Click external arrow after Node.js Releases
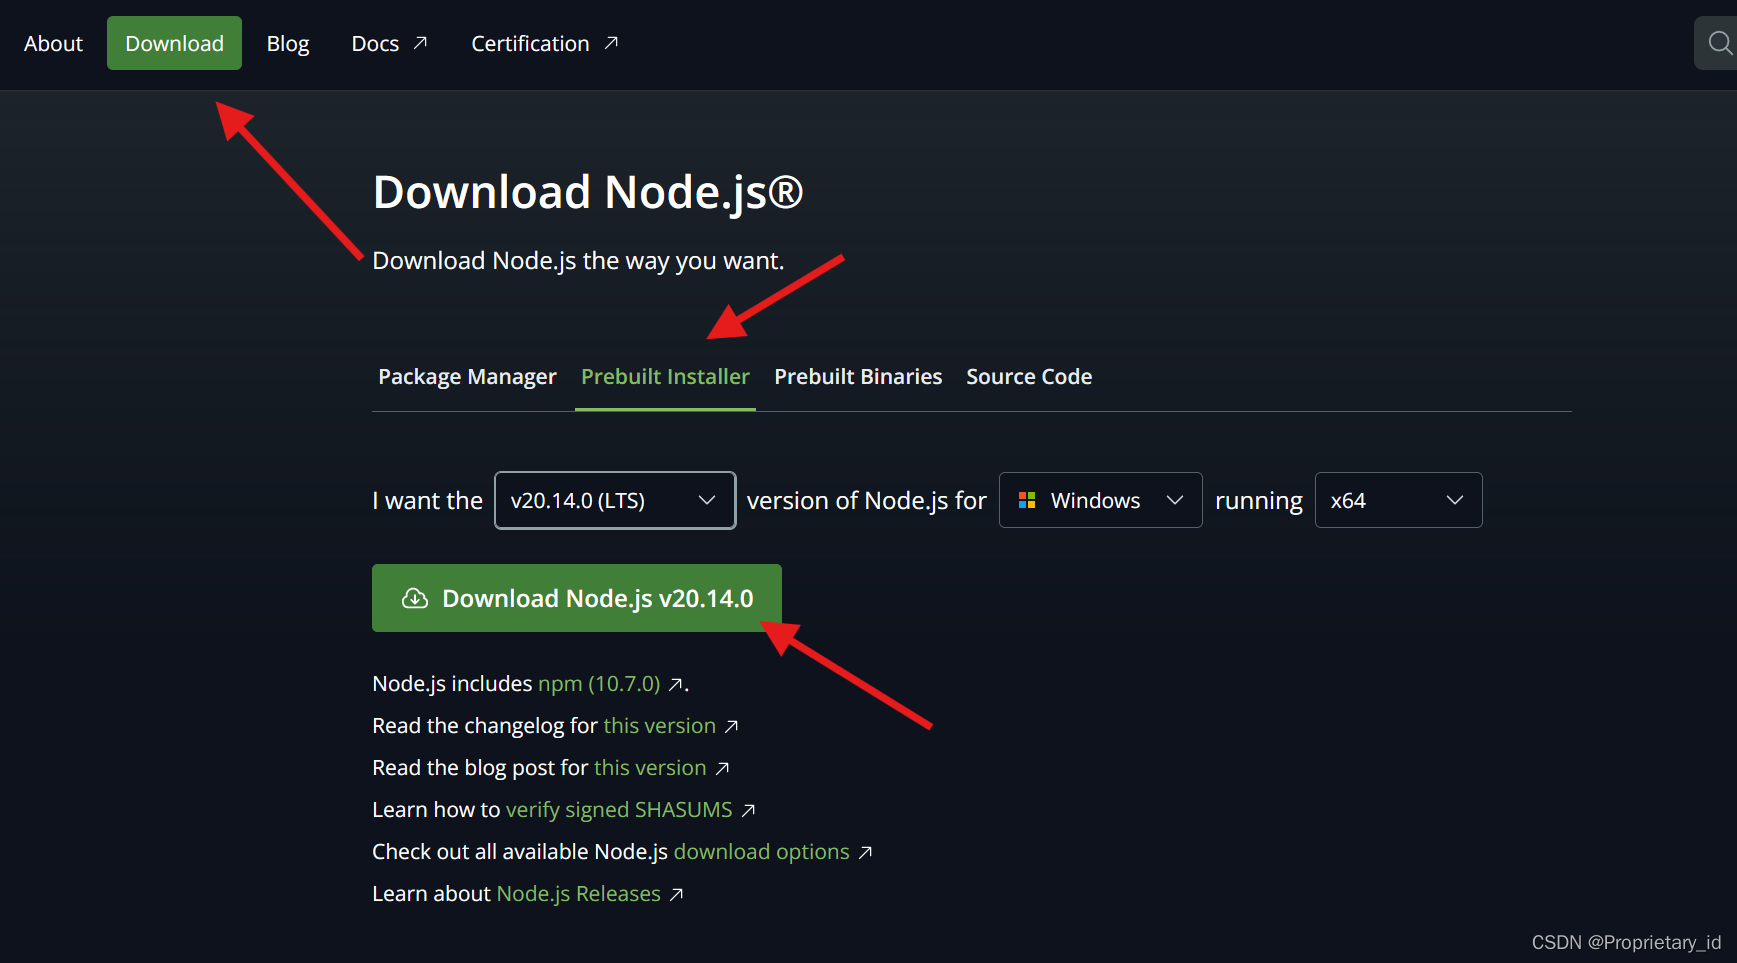This screenshot has height=963, width=1737. [676, 894]
